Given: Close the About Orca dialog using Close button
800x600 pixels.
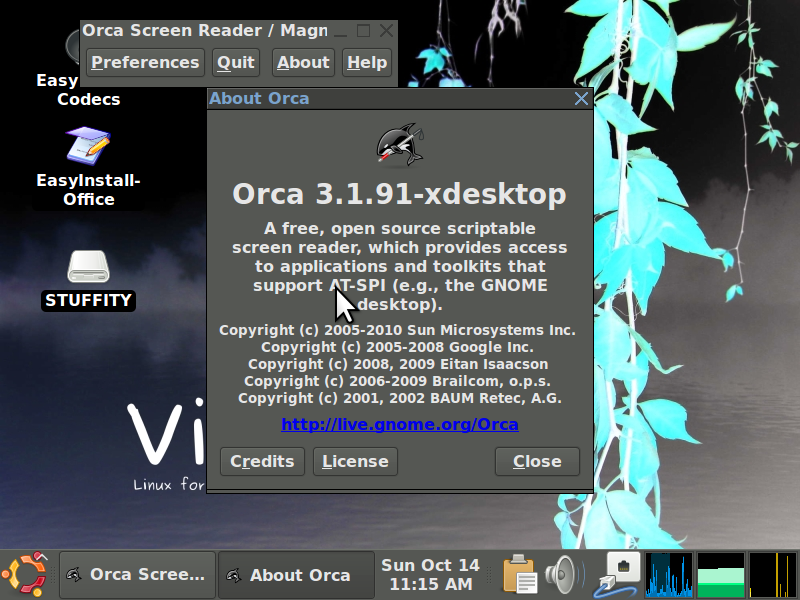Looking at the screenshot, I should pos(537,461).
